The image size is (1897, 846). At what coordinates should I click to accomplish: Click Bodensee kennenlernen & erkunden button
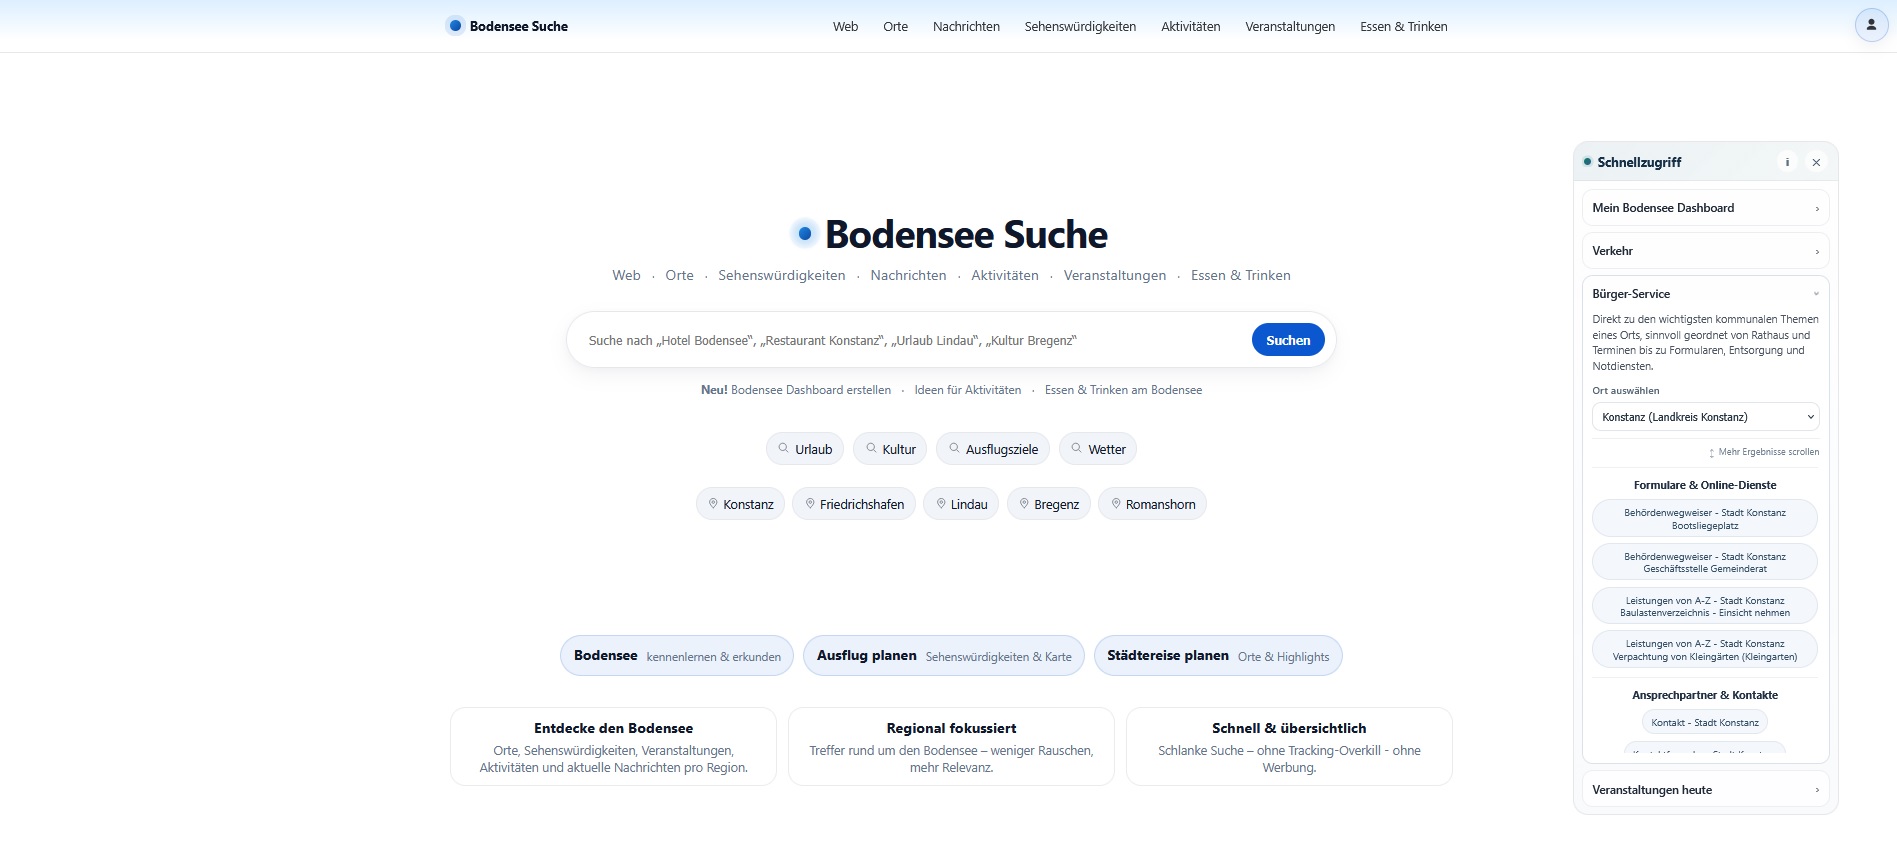click(677, 656)
